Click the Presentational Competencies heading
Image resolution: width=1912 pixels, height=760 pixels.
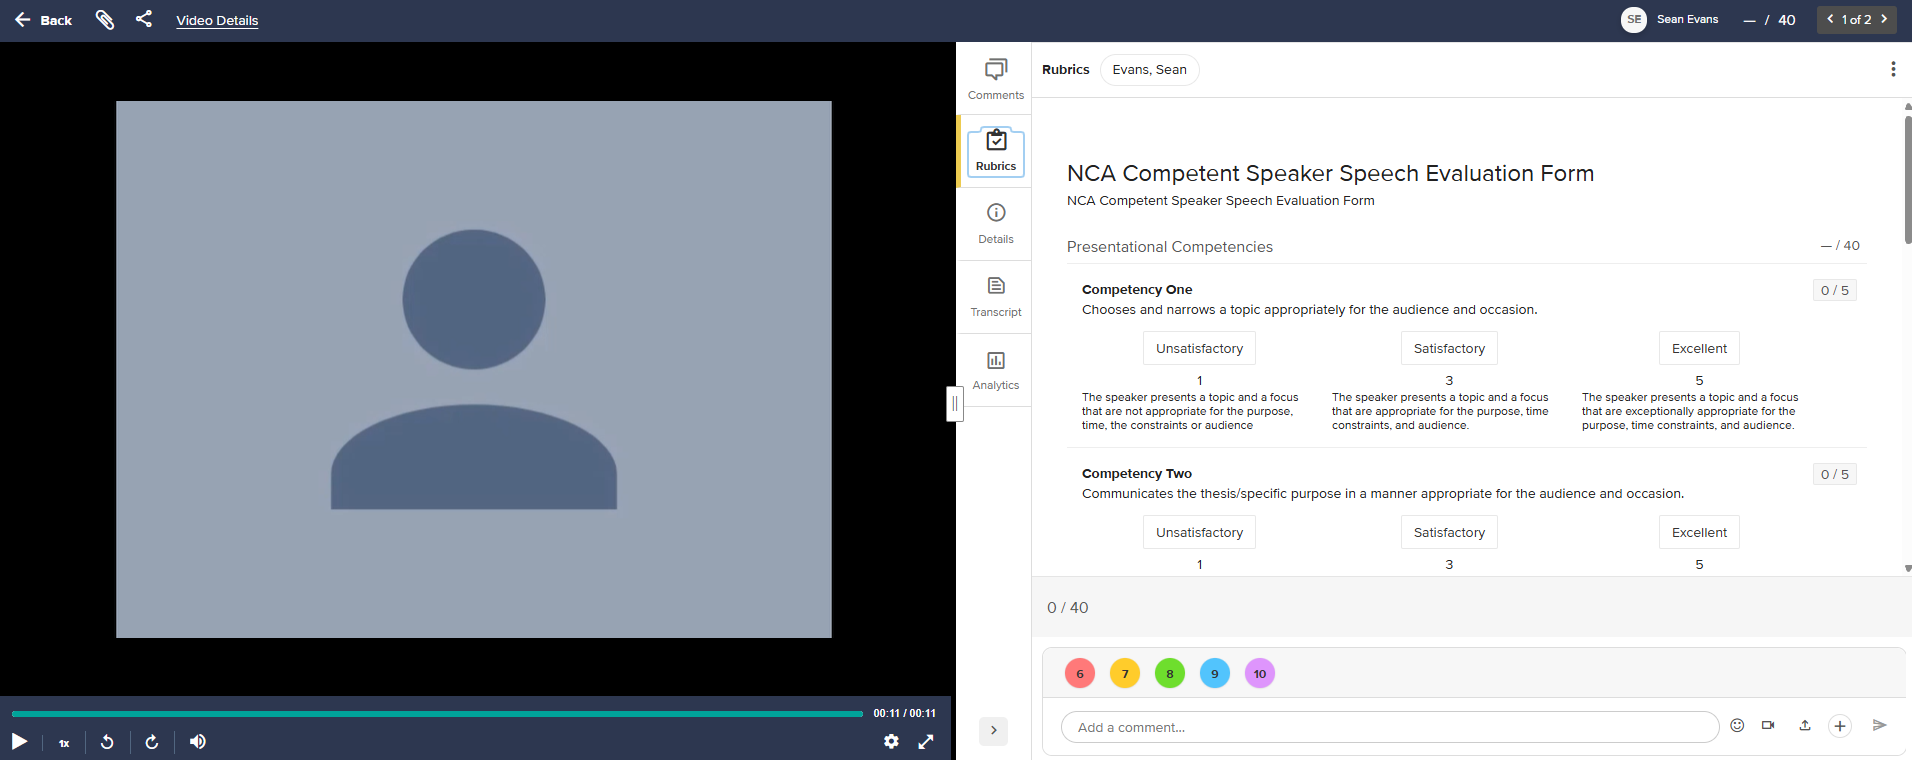point(1170,247)
